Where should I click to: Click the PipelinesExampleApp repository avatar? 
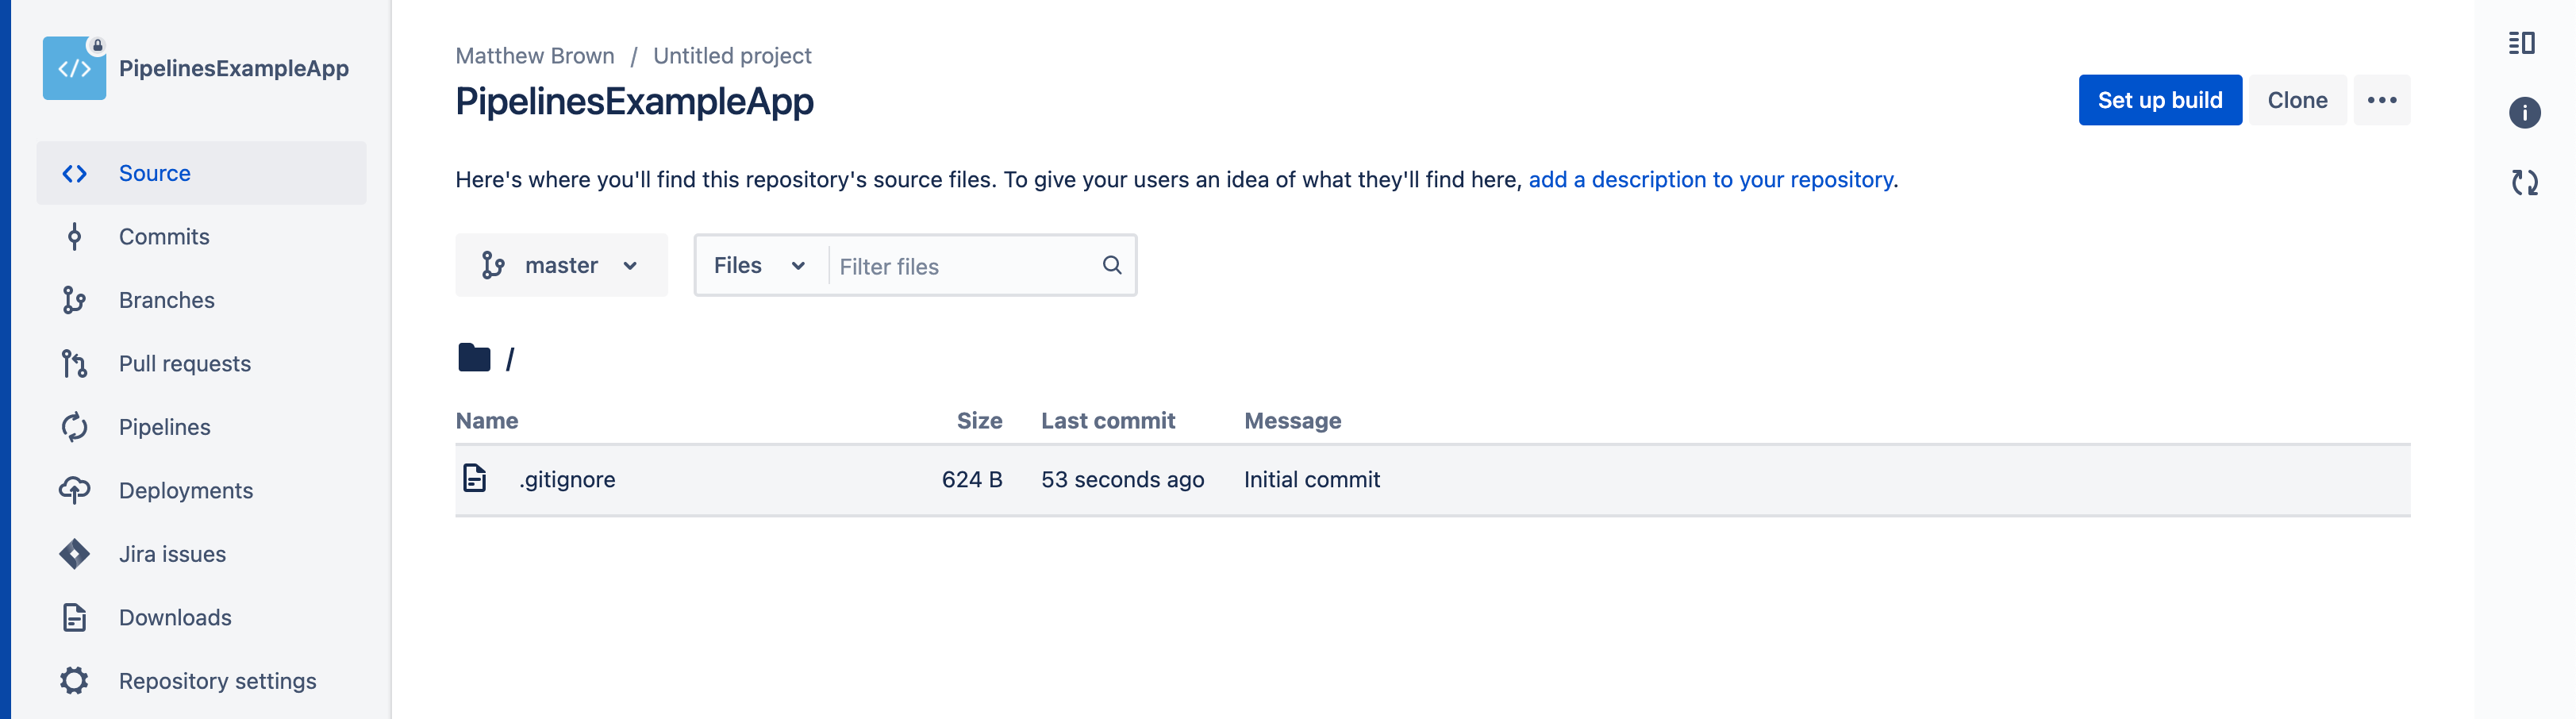pyautogui.click(x=74, y=68)
